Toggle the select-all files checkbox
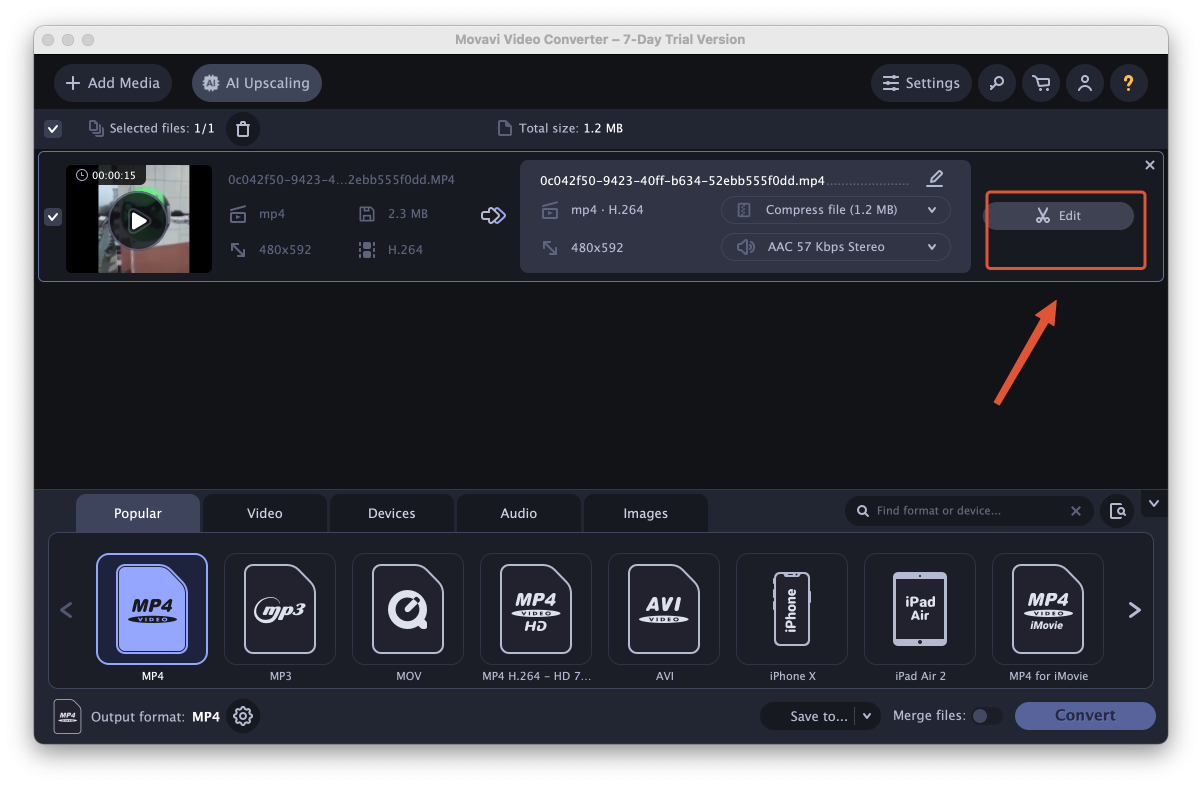 point(53,129)
